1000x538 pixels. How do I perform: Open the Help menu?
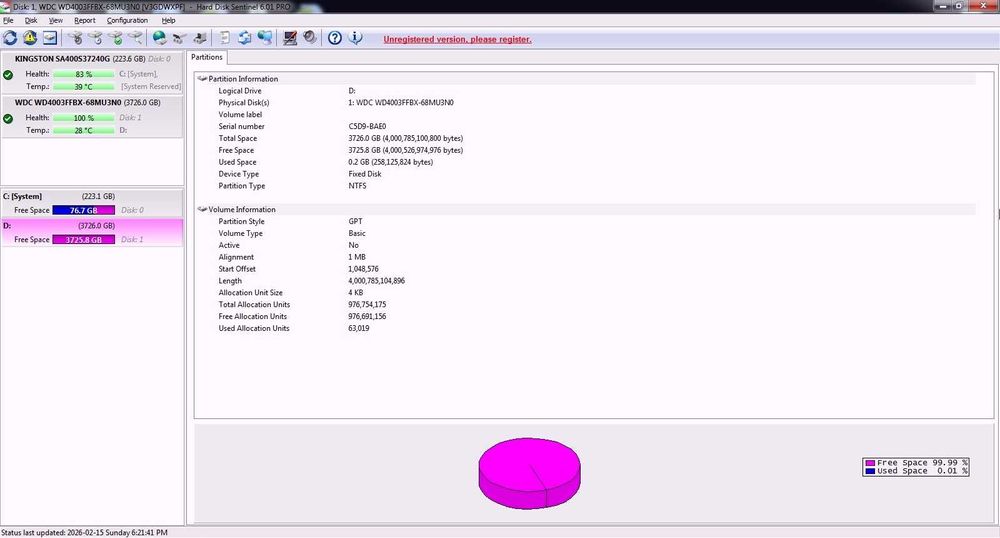pyautogui.click(x=168, y=20)
